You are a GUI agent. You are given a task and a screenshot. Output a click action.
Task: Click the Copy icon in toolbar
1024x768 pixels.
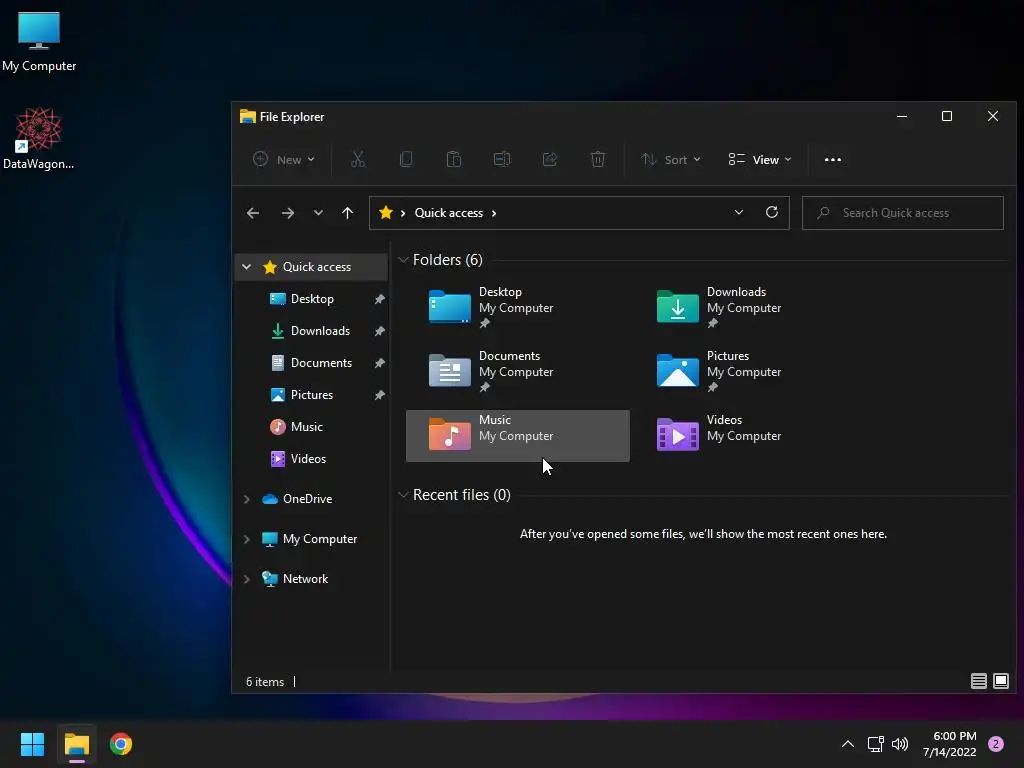click(x=406, y=159)
